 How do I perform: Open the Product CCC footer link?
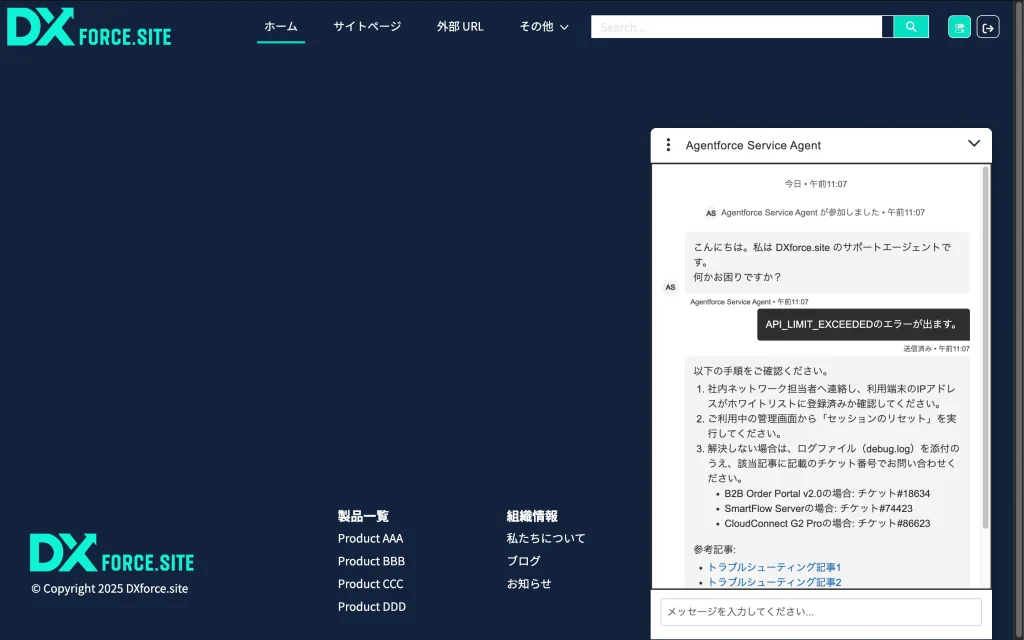pos(370,584)
